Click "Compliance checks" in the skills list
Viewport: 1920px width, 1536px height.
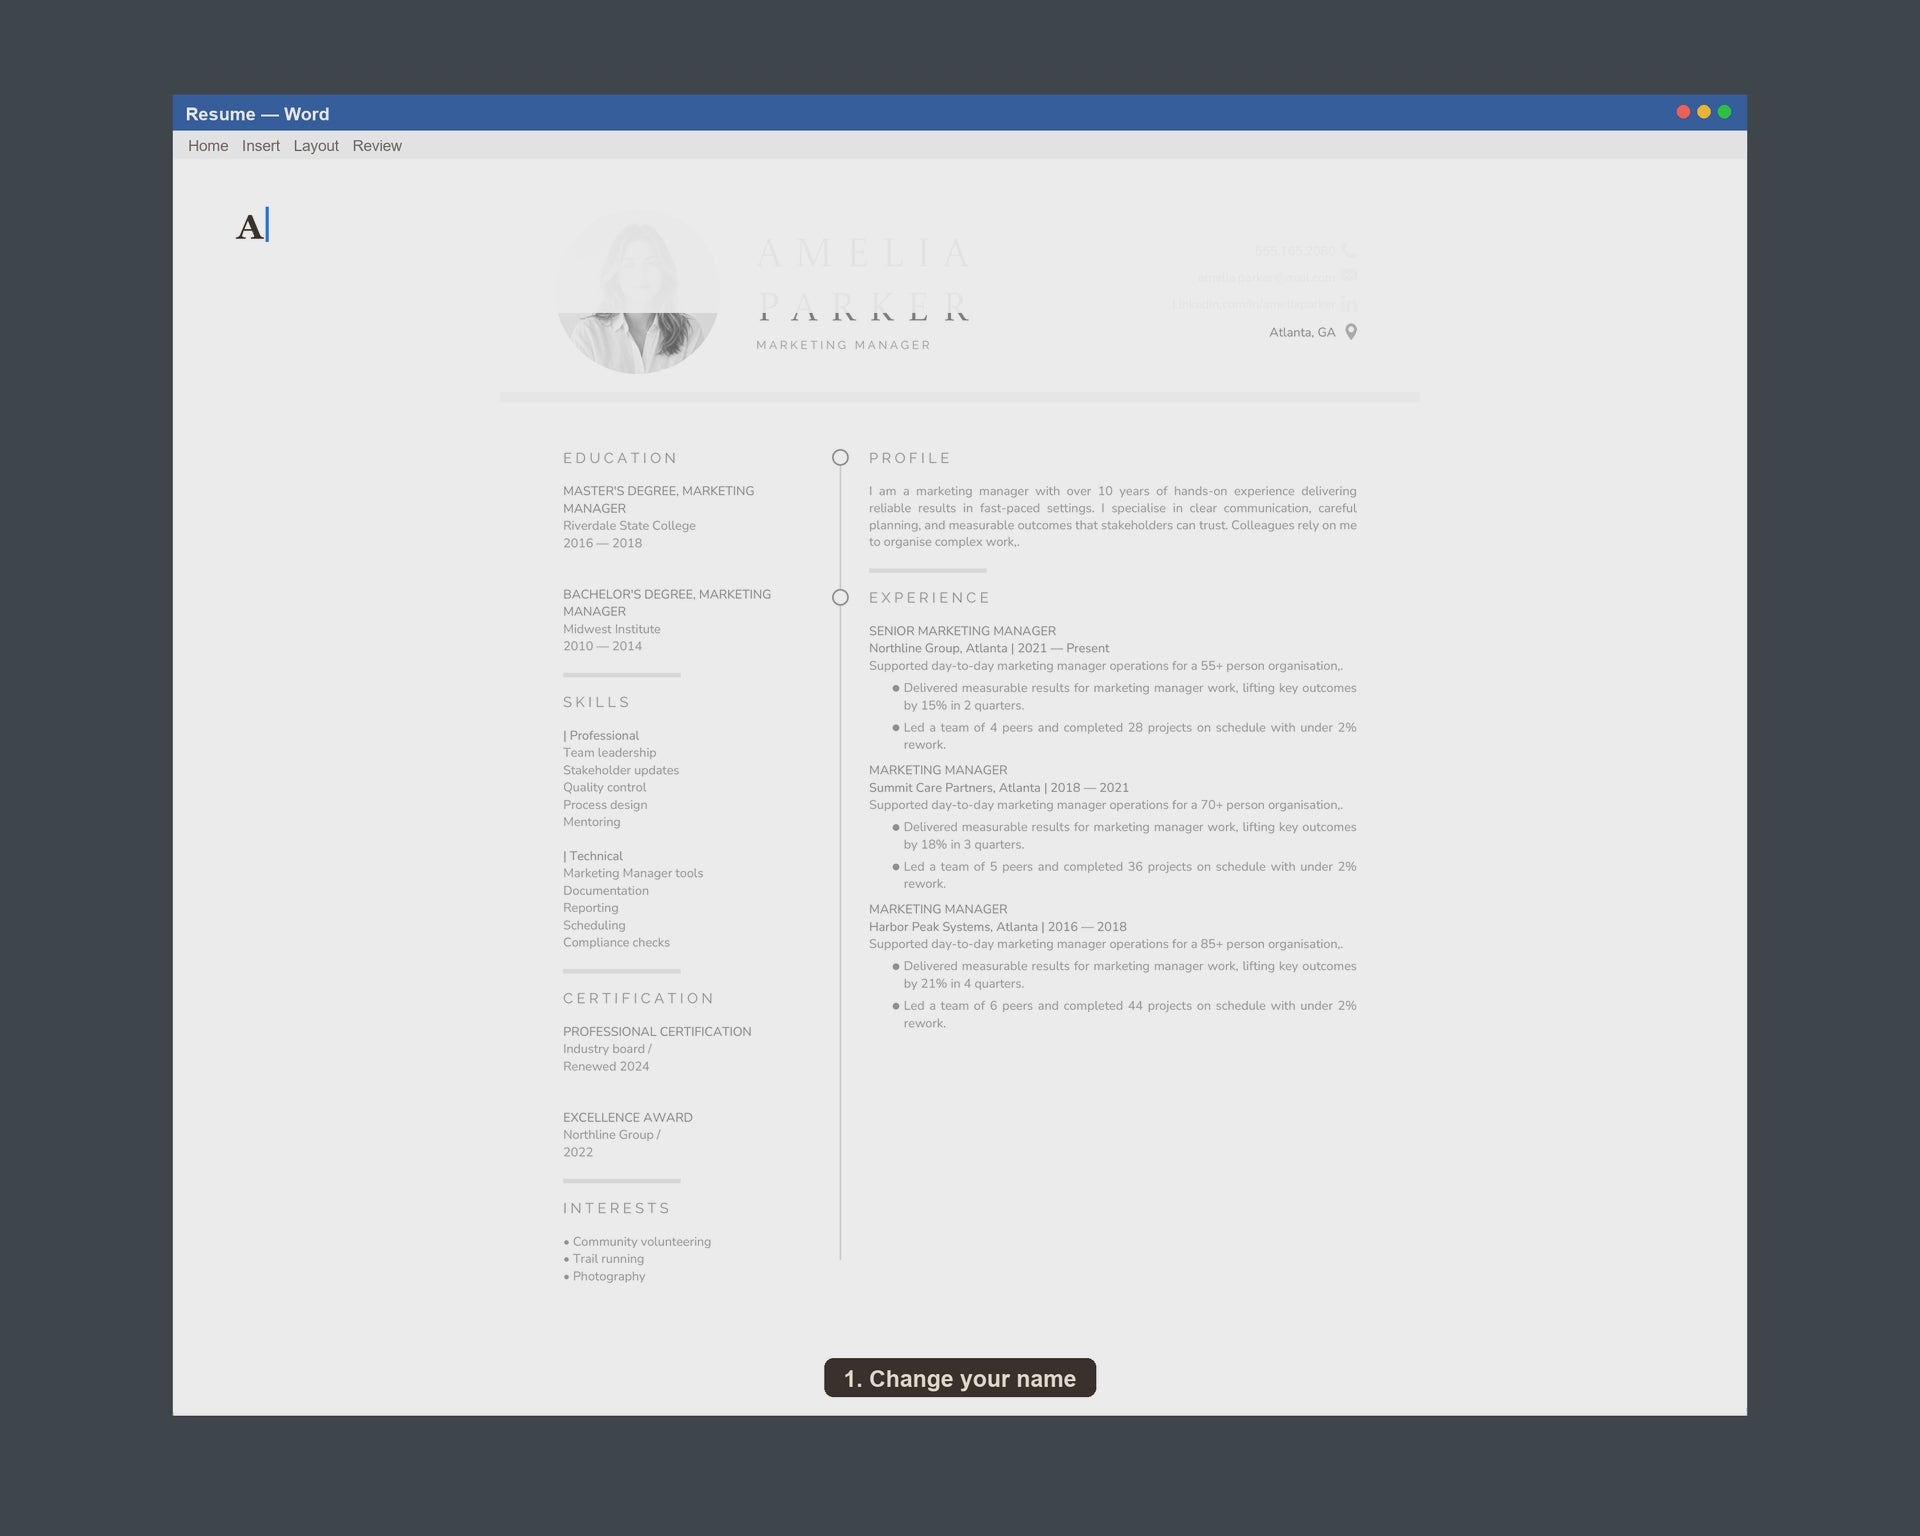coord(616,942)
